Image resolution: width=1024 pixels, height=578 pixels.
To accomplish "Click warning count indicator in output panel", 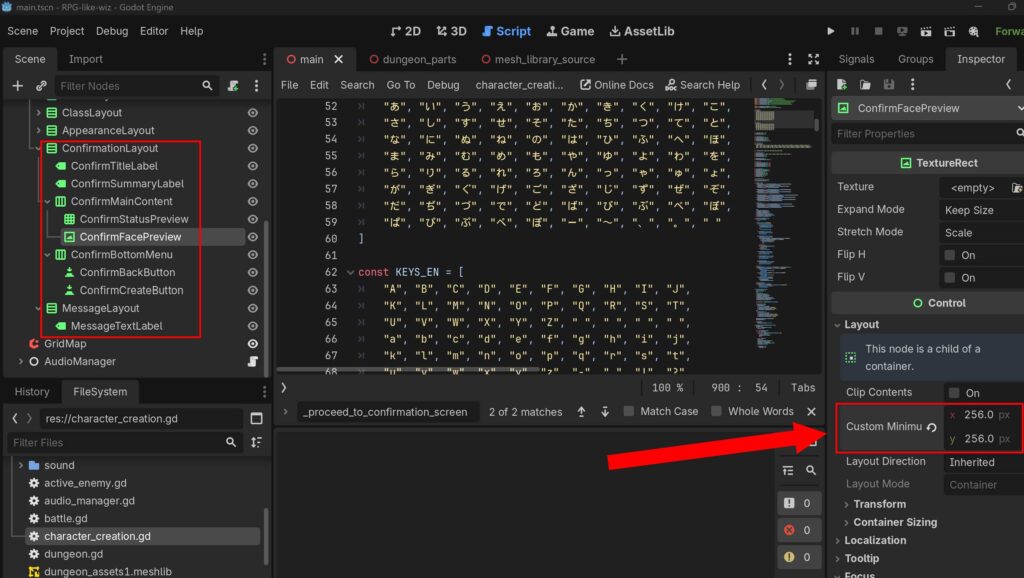I will 798,557.
